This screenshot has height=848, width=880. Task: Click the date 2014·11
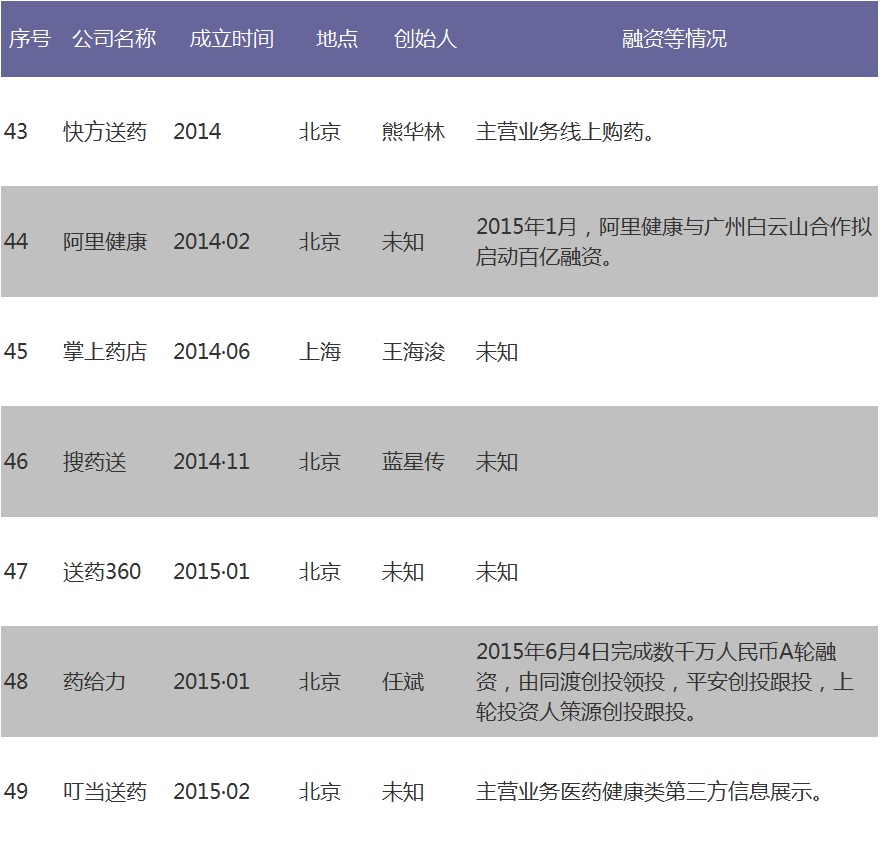(x=212, y=462)
